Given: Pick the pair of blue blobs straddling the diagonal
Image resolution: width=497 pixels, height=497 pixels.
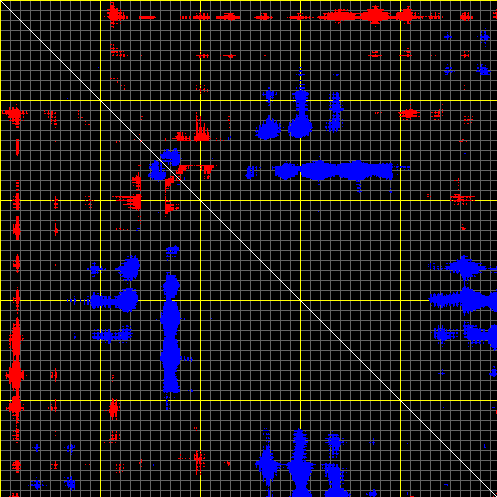Looking at the screenshot, I should (165, 165).
